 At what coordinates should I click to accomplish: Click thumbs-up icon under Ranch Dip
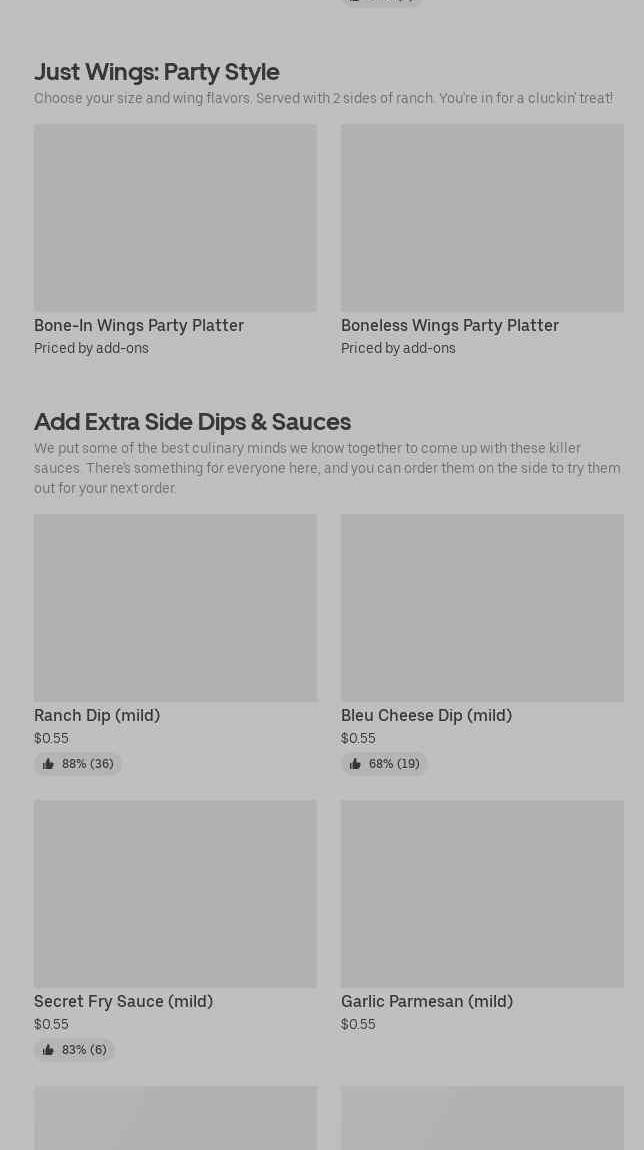(48, 764)
